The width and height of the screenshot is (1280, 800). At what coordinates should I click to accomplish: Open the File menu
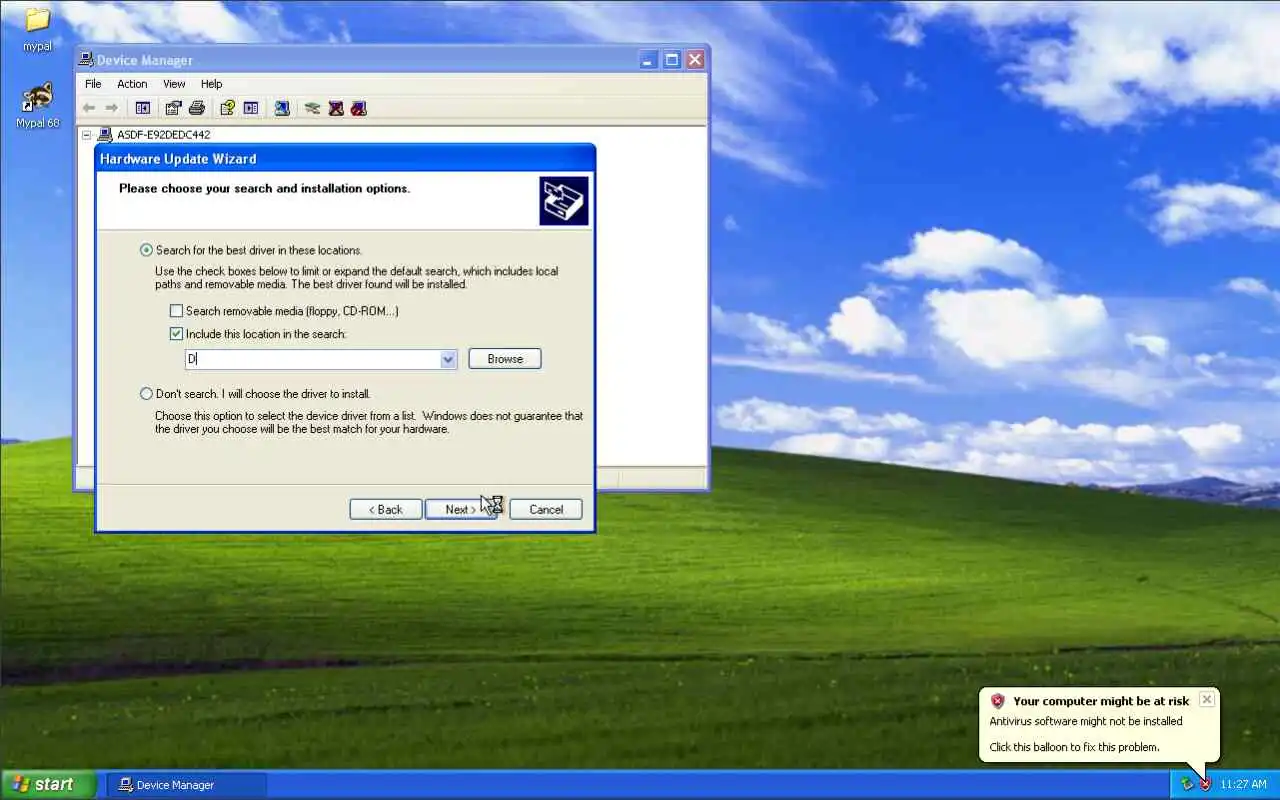pos(93,84)
